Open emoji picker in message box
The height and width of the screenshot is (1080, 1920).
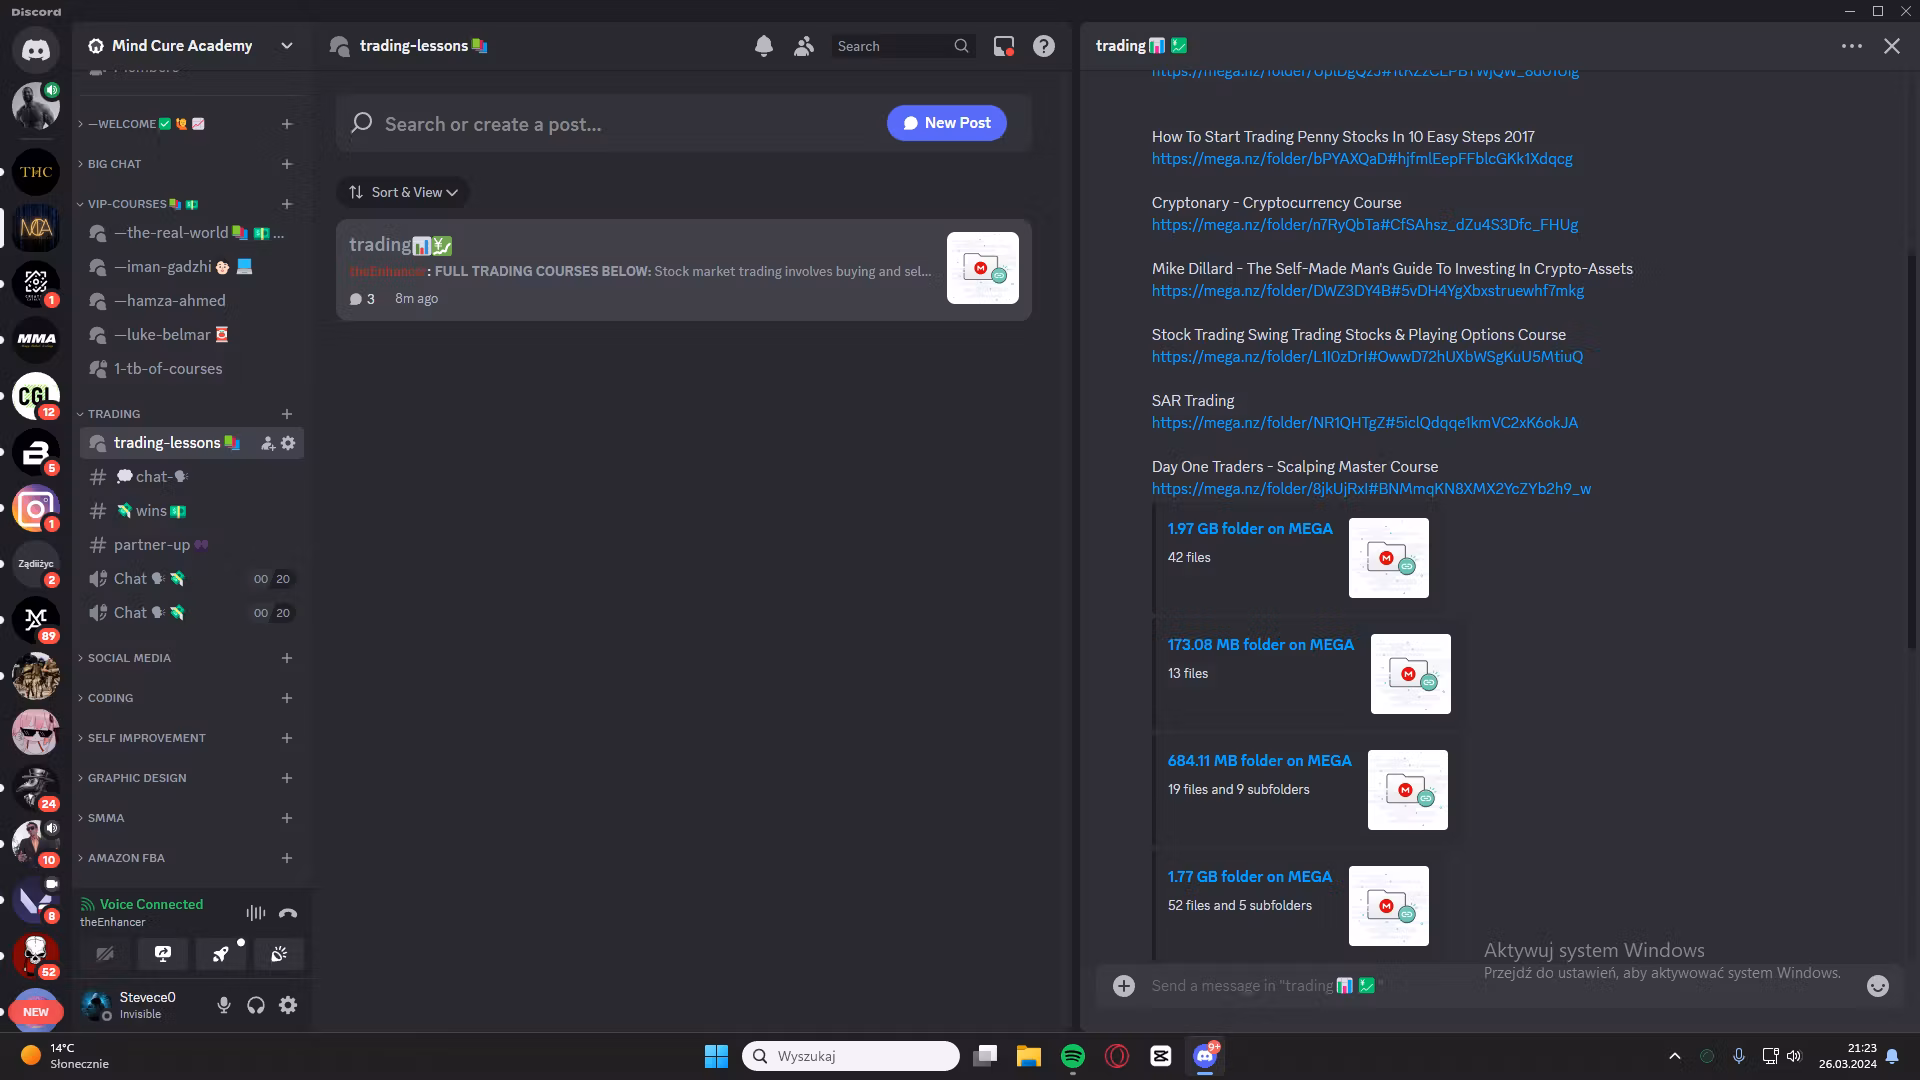tap(1877, 986)
